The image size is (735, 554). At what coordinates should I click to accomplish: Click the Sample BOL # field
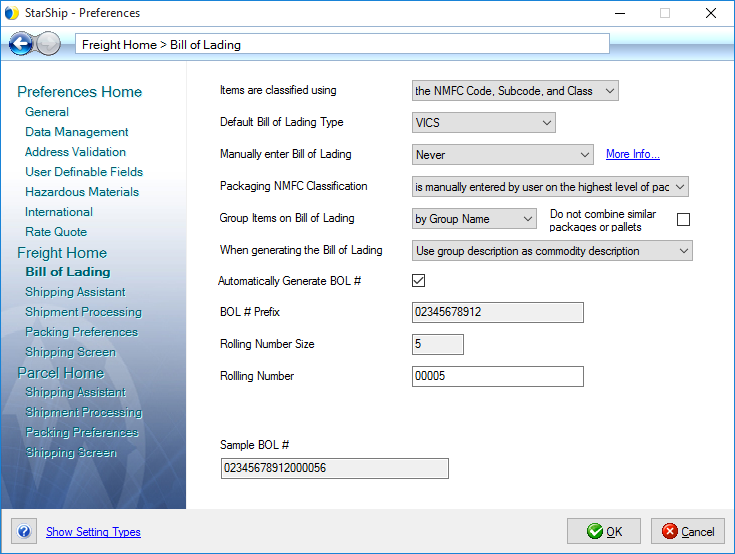point(335,468)
